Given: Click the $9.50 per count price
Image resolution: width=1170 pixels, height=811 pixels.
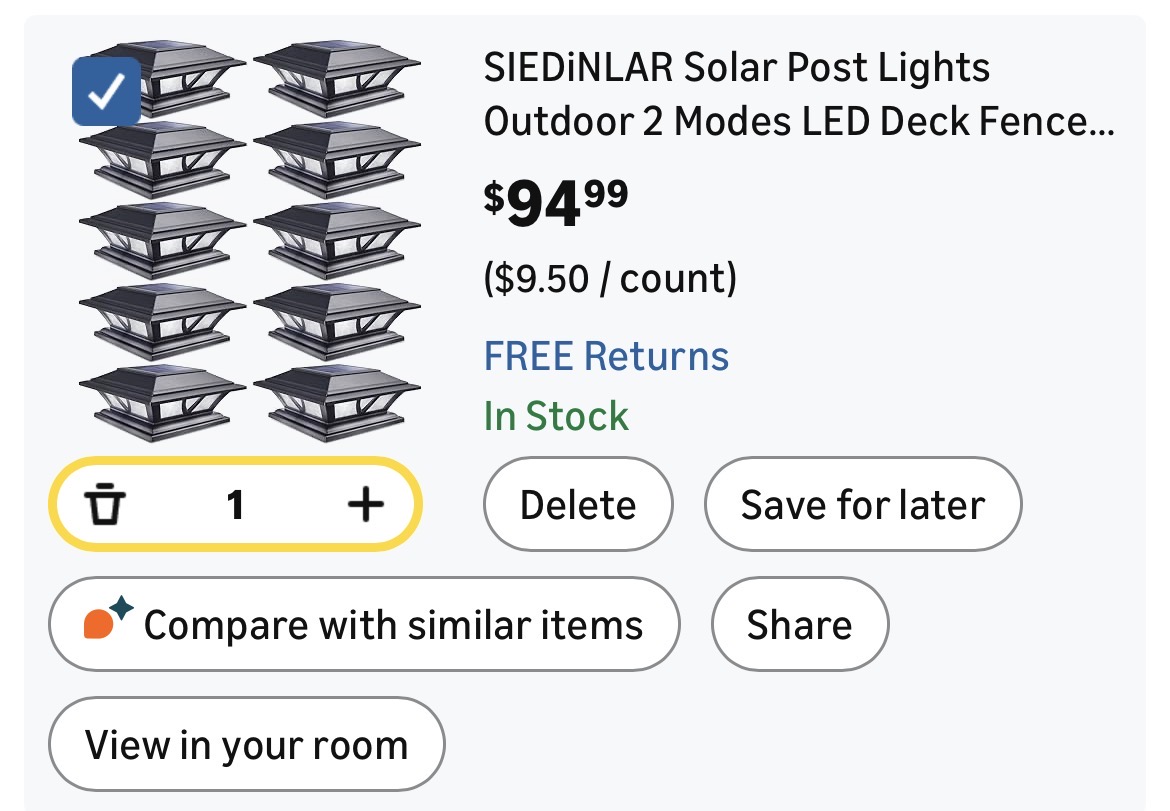Looking at the screenshot, I should [x=610, y=278].
